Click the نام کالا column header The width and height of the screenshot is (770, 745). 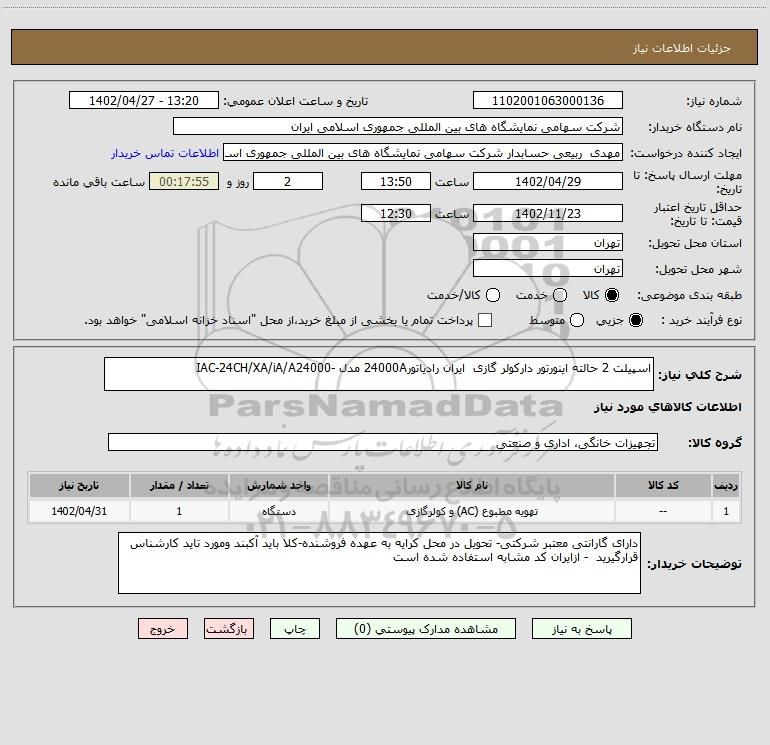click(471, 485)
